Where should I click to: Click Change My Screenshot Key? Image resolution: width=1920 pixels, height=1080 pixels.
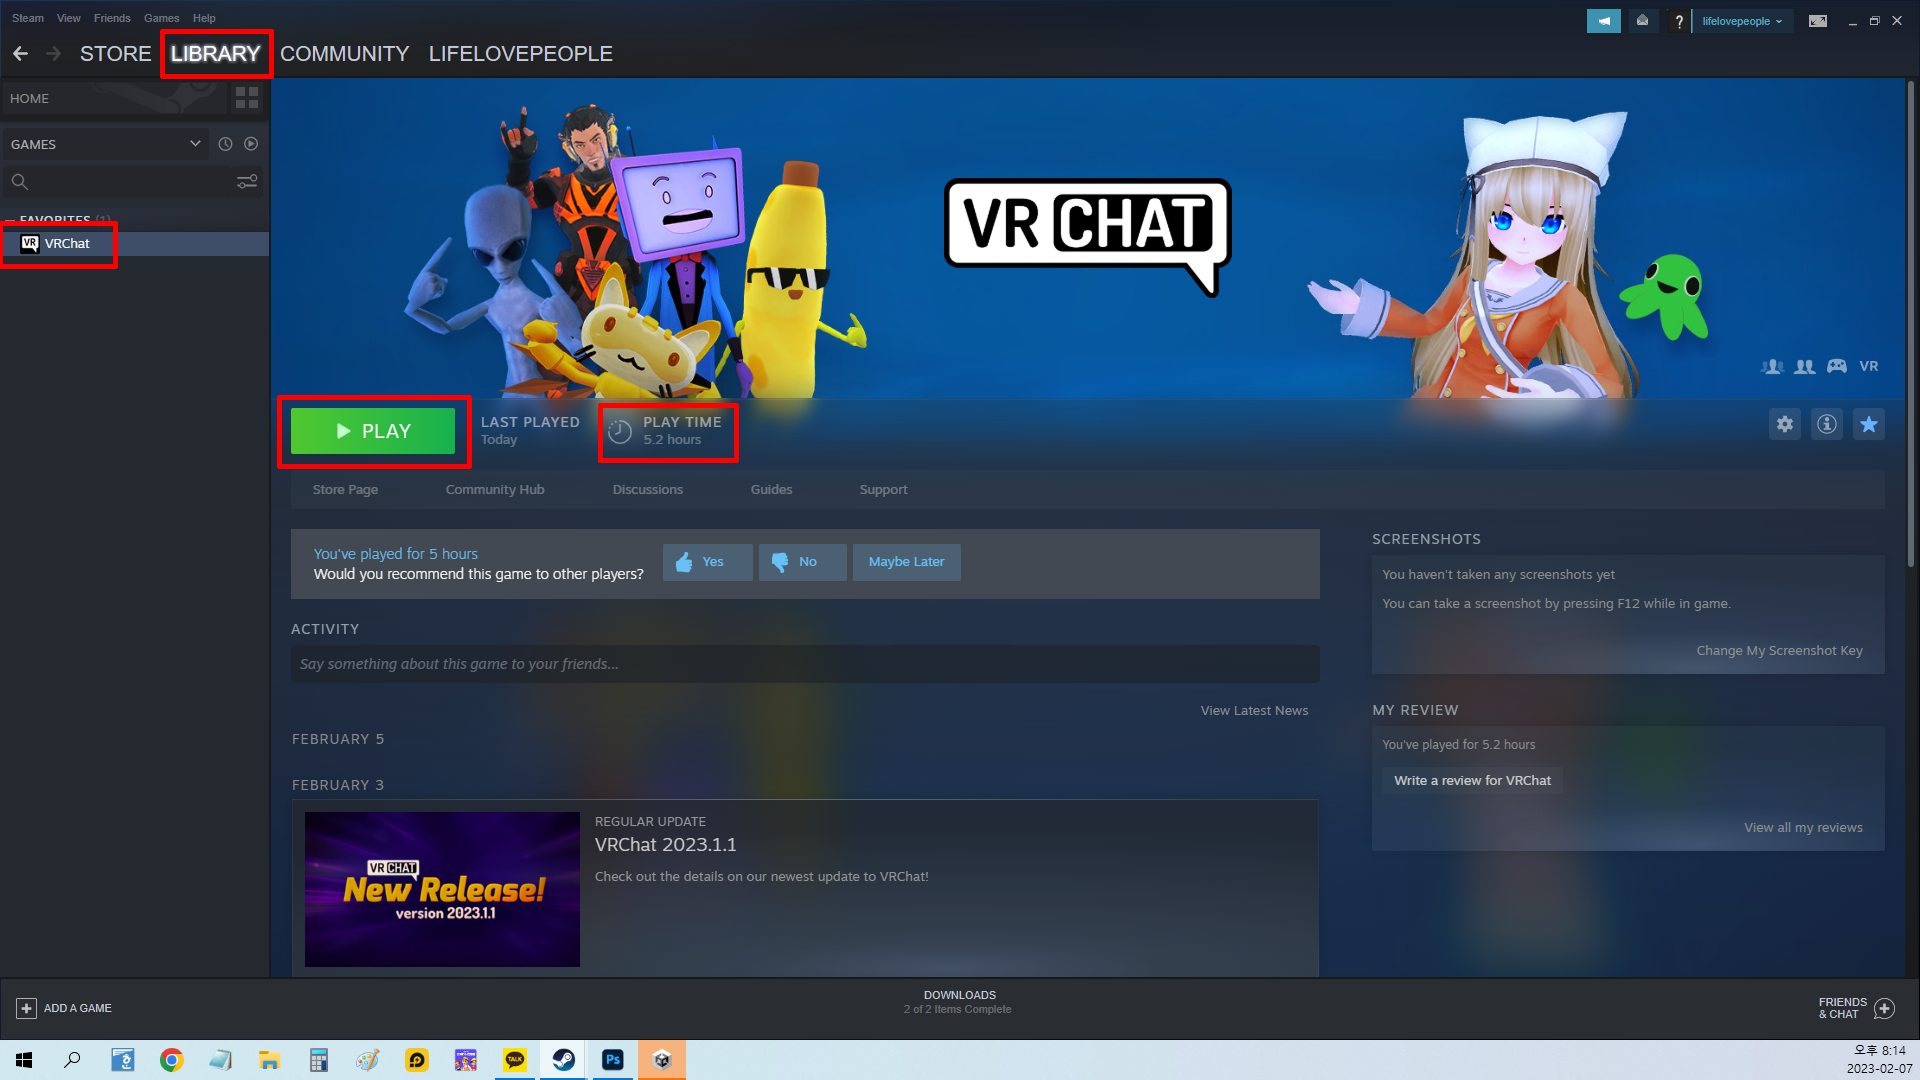[x=1779, y=651]
